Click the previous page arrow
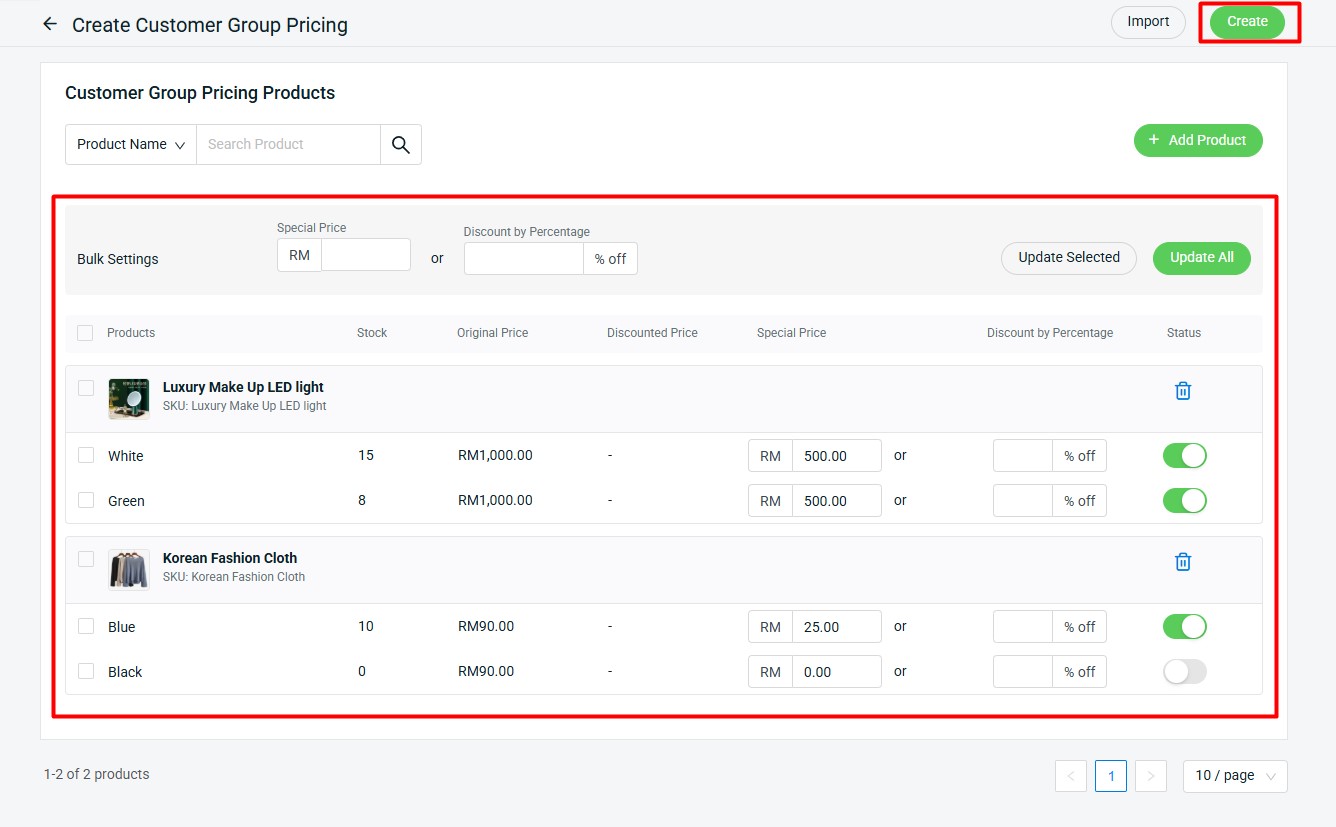The width and height of the screenshot is (1336, 827). [x=1070, y=775]
